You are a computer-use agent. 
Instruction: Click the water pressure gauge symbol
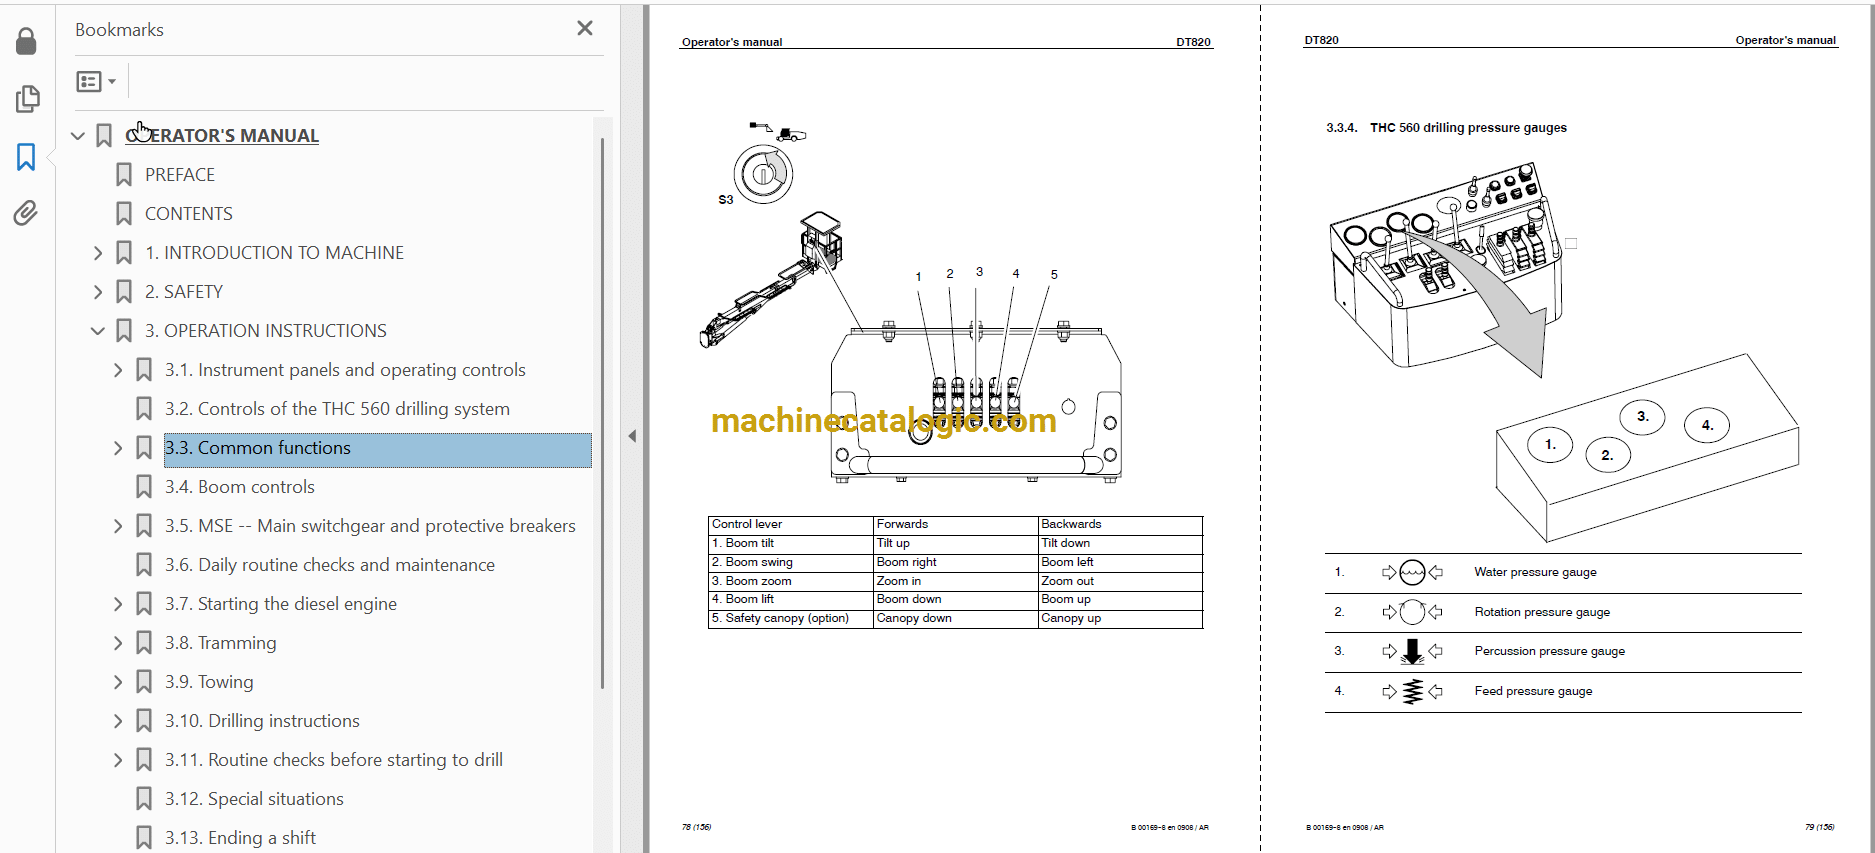(1412, 573)
